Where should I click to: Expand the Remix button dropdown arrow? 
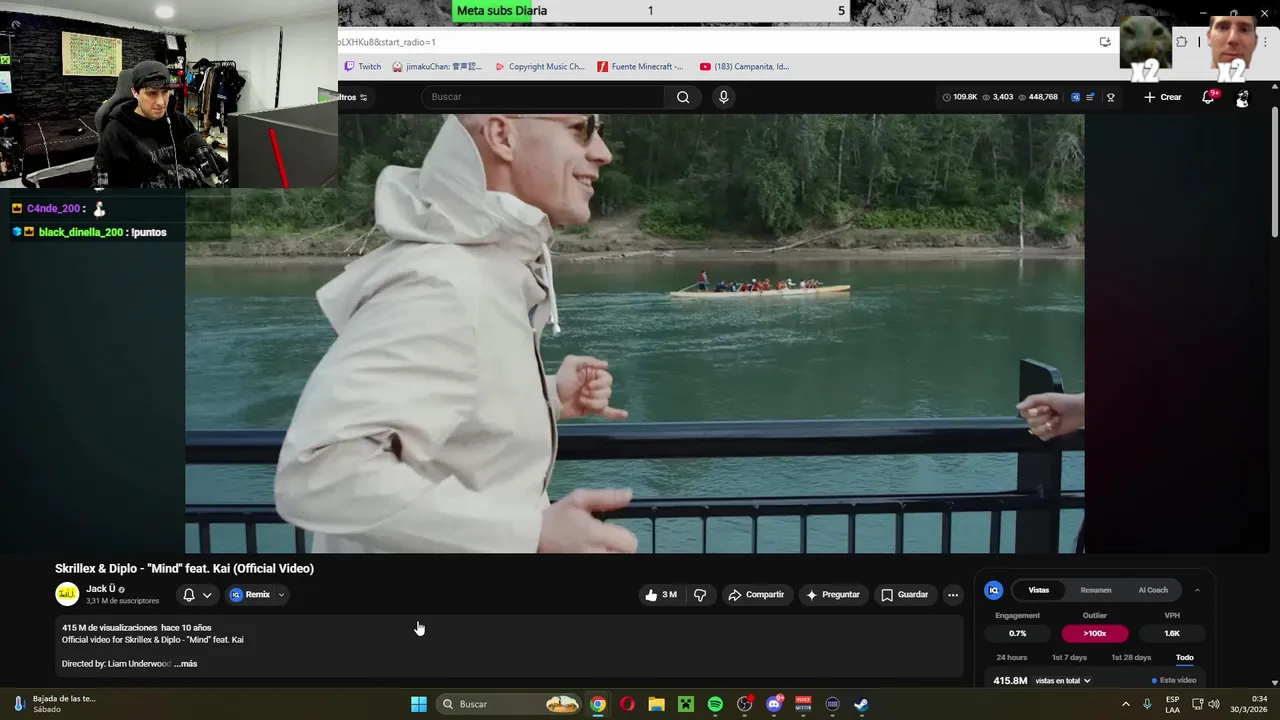coord(281,594)
